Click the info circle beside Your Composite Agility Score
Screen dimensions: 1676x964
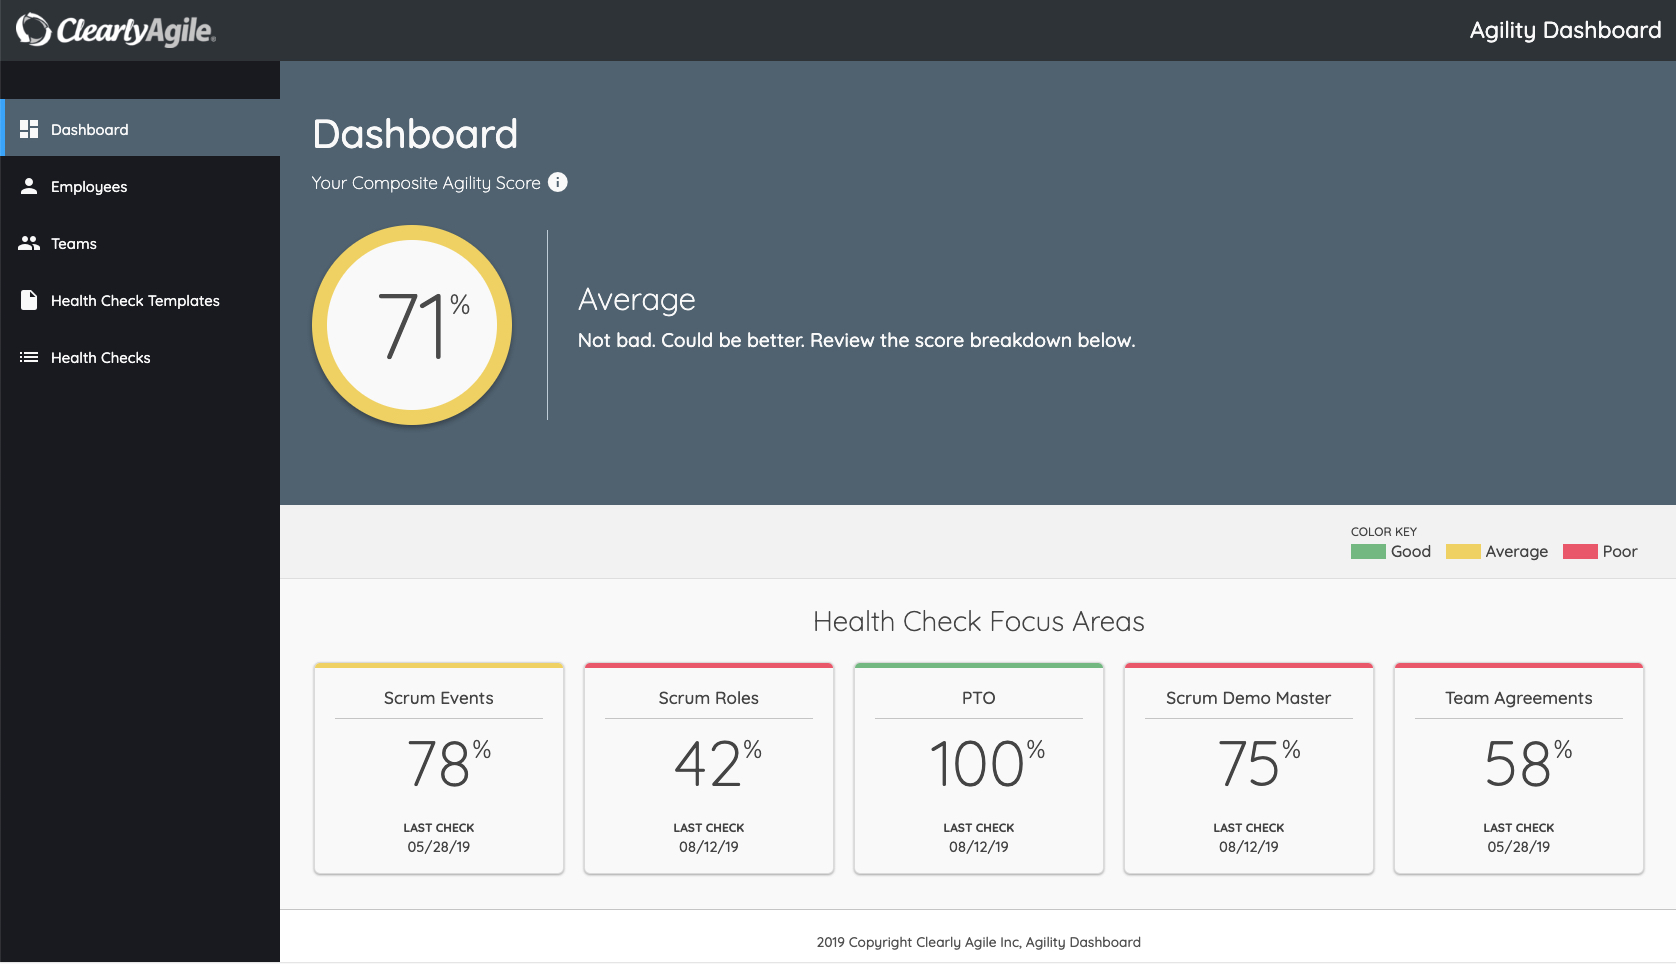point(558,183)
